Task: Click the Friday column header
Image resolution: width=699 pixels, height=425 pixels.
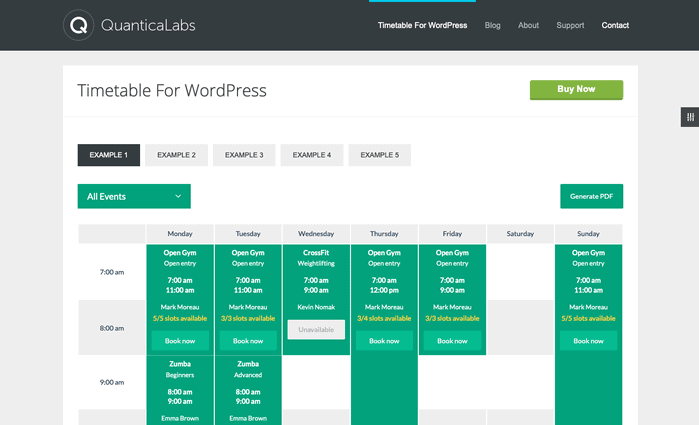Action: (452, 234)
